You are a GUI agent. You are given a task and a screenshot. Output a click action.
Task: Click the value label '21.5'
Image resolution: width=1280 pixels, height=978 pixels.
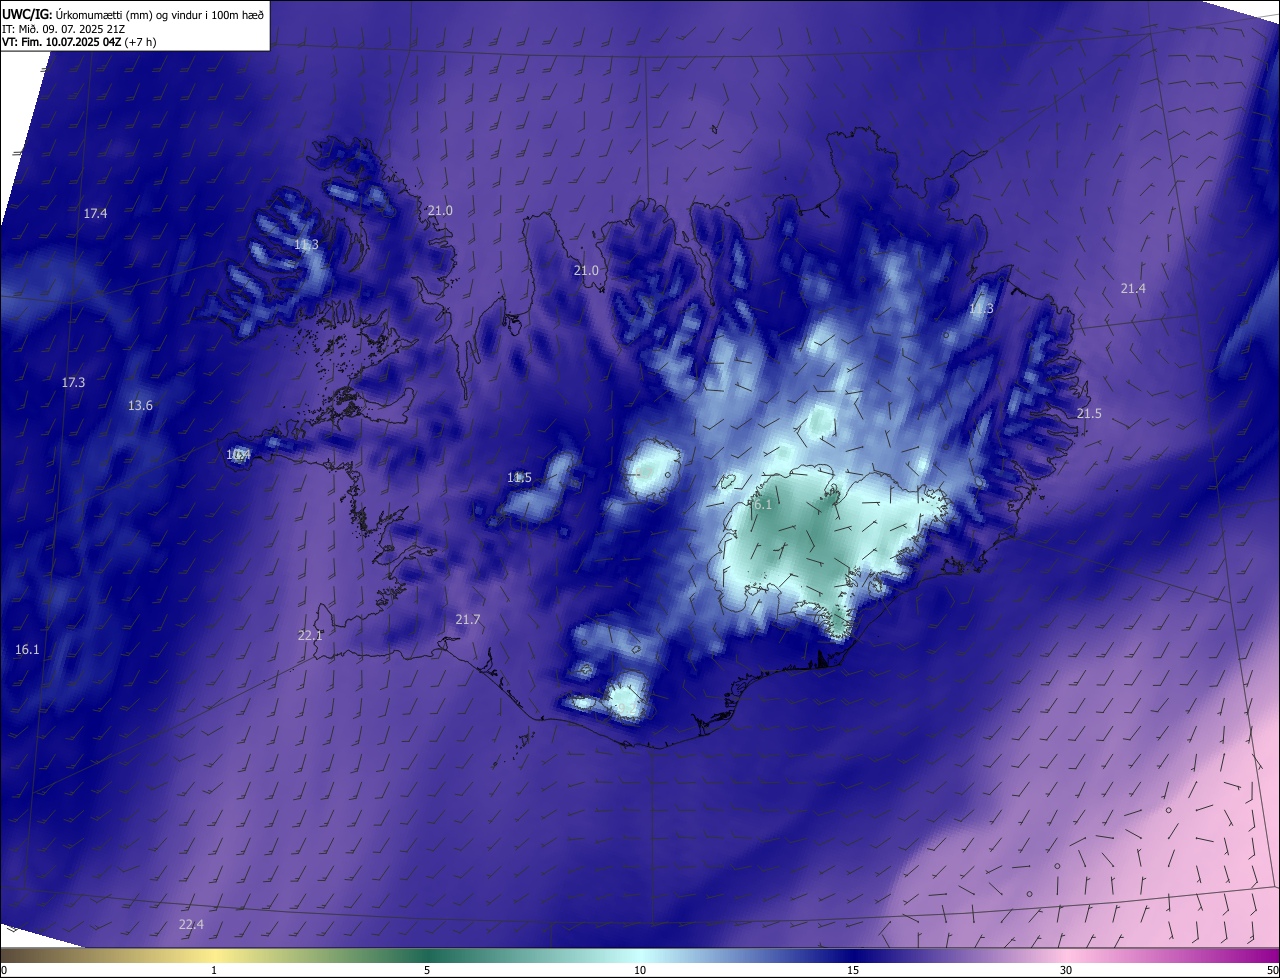coord(1089,413)
